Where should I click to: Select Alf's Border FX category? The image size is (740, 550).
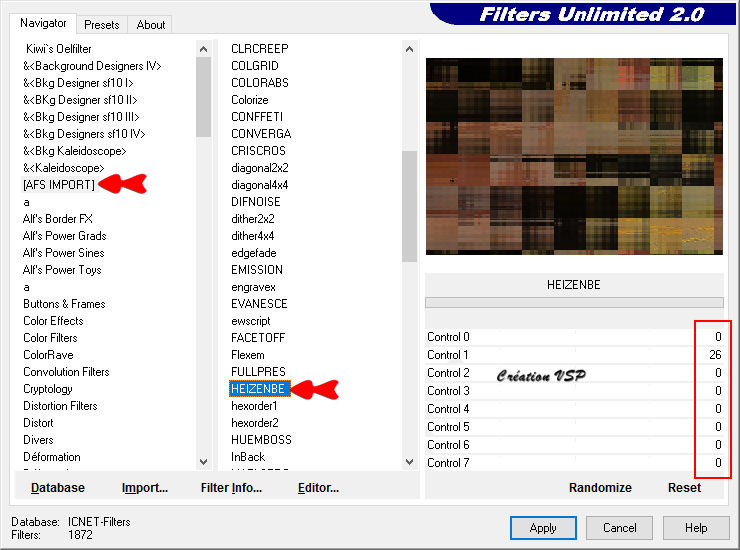tap(58, 219)
